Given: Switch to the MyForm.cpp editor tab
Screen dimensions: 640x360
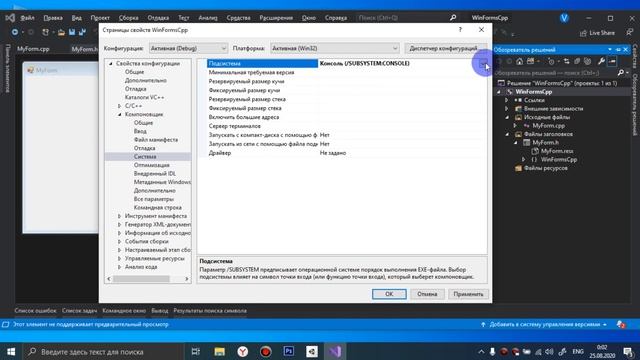Looking at the screenshot, I should pos(33,49).
